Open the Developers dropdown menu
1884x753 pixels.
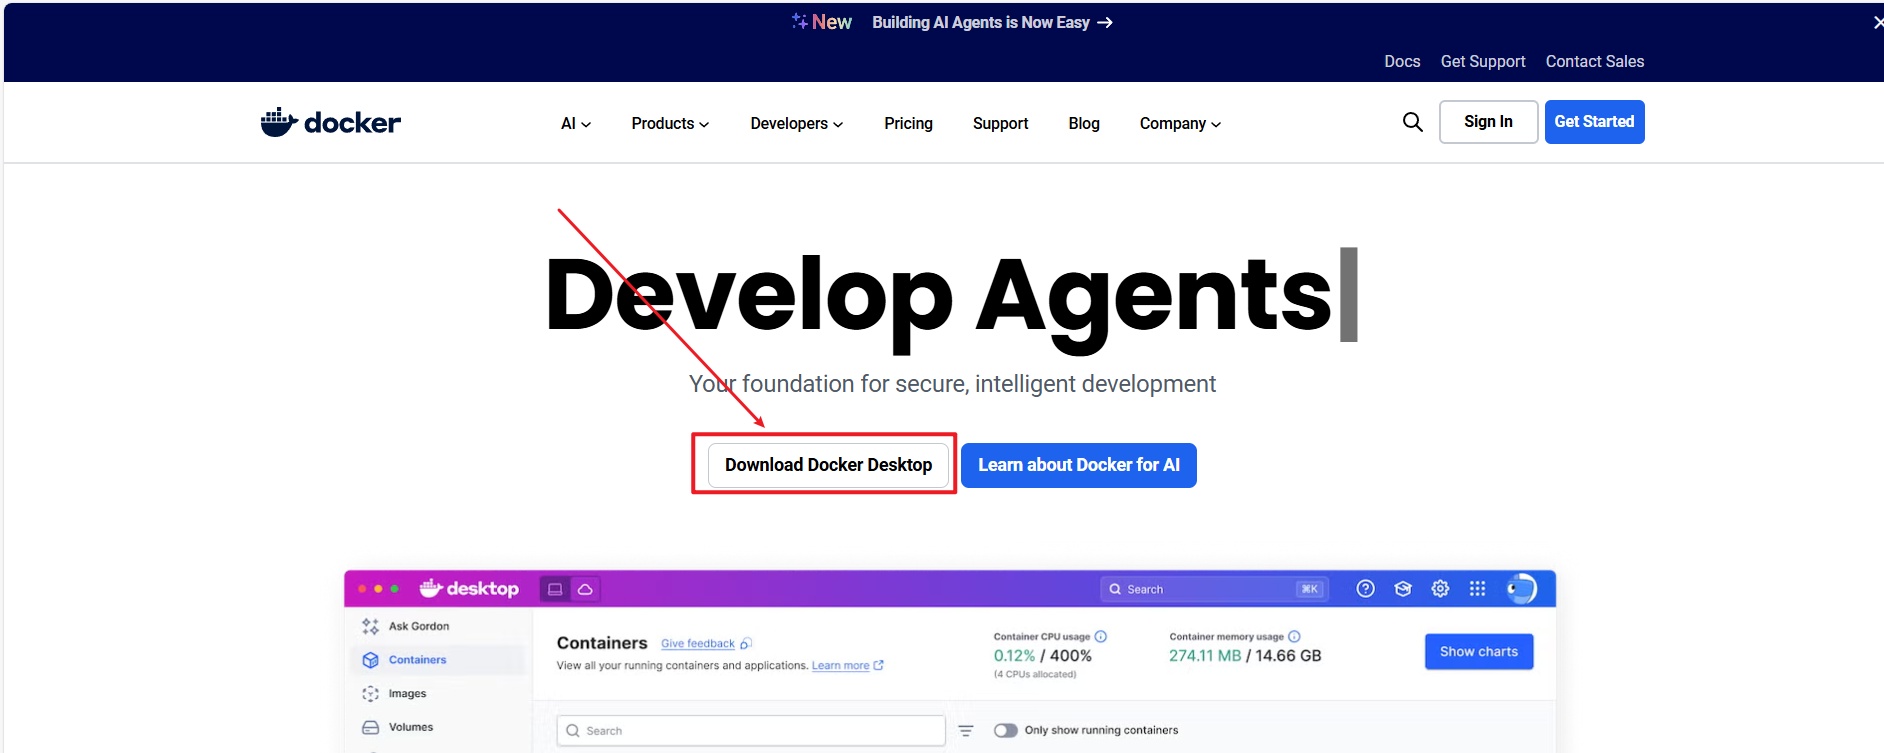coord(797,123)
